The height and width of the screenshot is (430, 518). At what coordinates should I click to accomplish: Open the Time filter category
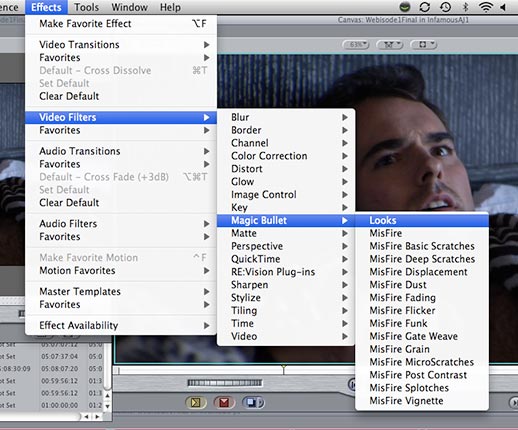(x=286, y=324)
